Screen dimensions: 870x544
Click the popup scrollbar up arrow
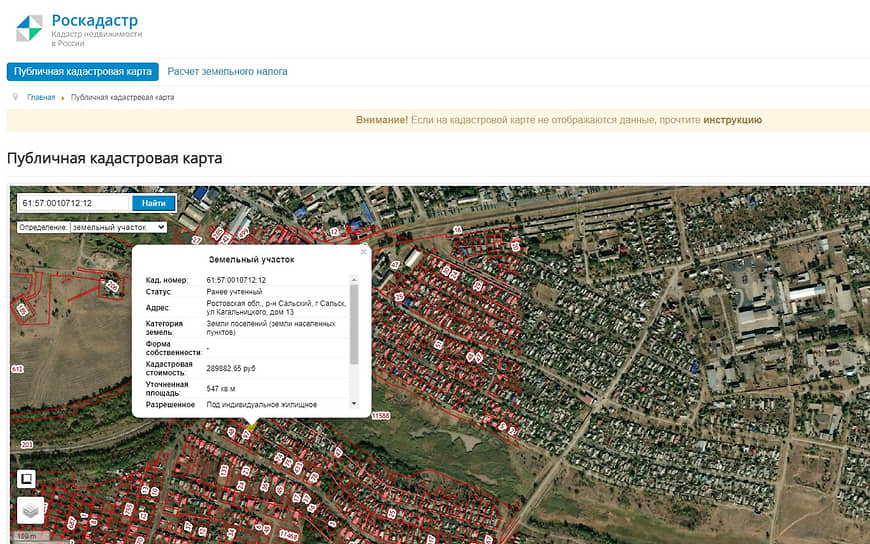coord(354,280)
